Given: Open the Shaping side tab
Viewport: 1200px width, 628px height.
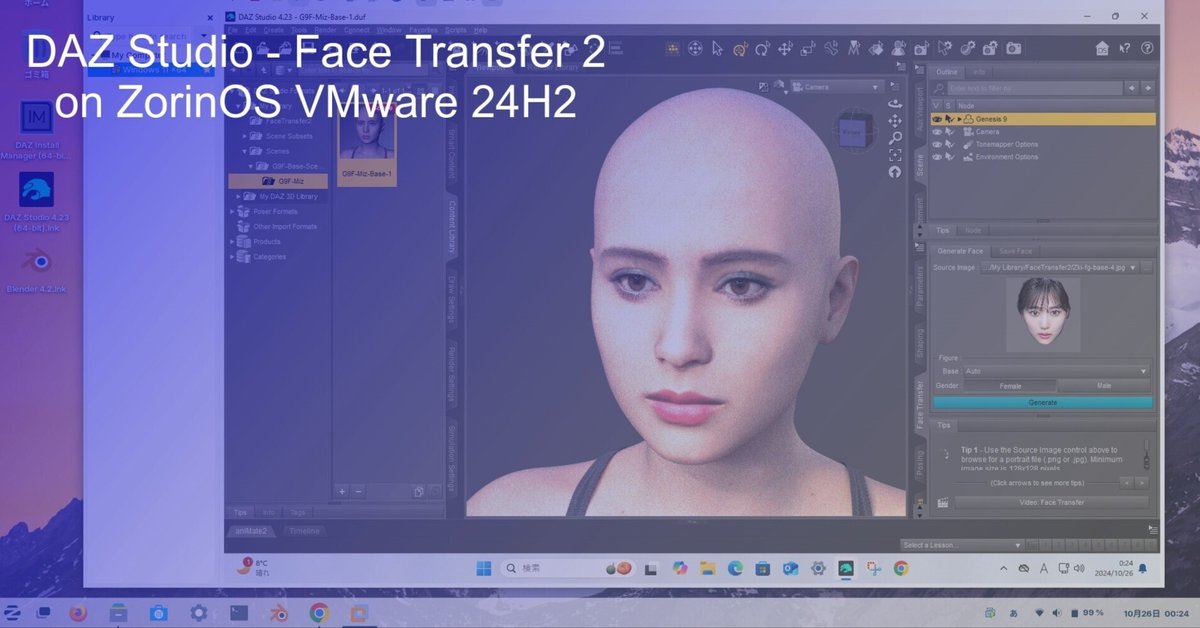Looking at the screenshot, I should pos(920,342).
